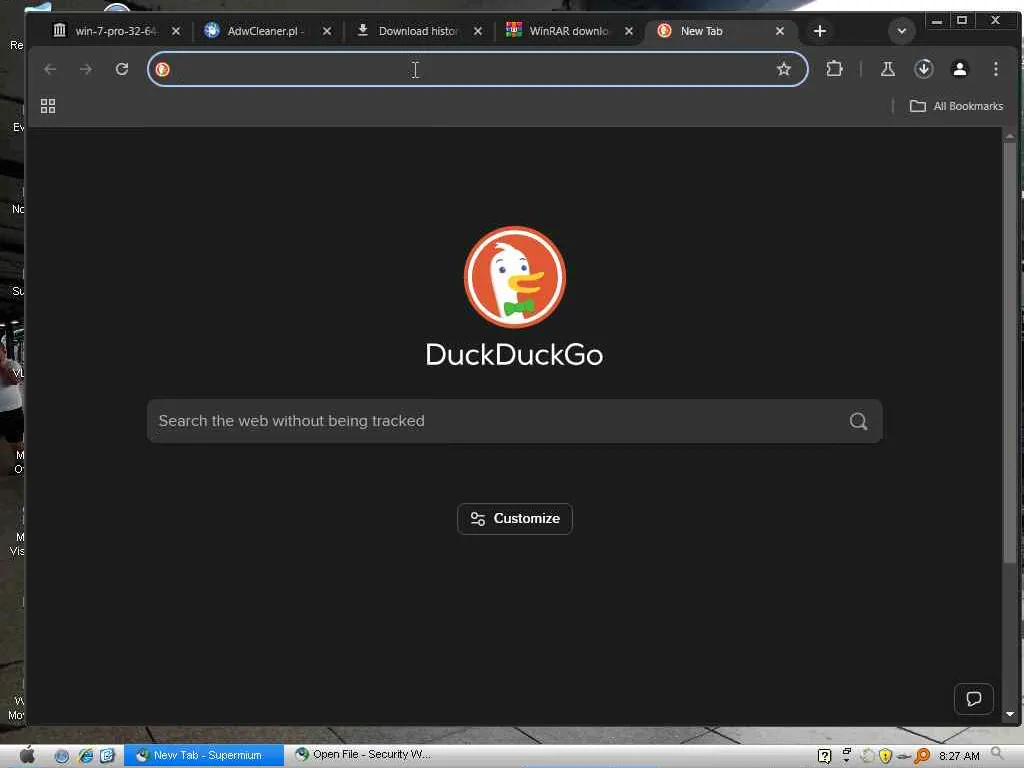Click the magnifier search submit icon
The height and width of the screenshot is (768, 1024).
(x=858, y=421)
